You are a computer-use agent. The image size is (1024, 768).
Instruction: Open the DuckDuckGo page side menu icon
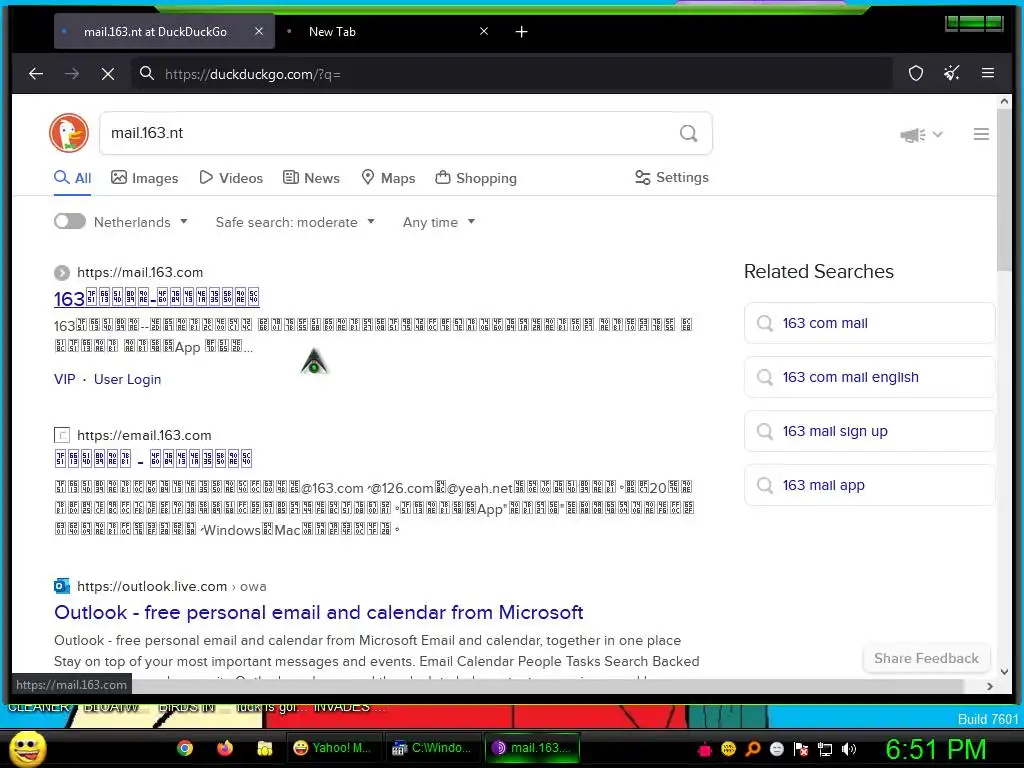981,134
